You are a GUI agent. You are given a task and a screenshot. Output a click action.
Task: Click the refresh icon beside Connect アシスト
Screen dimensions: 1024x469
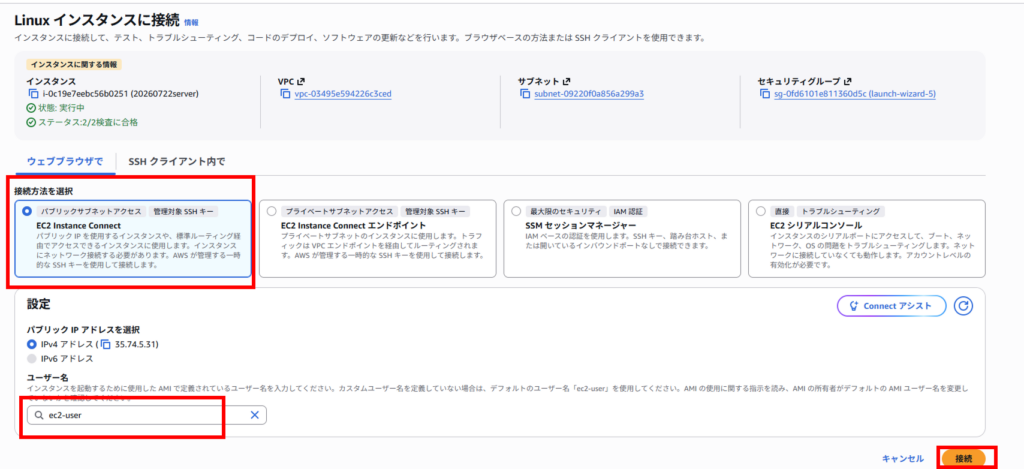[963, 306]
